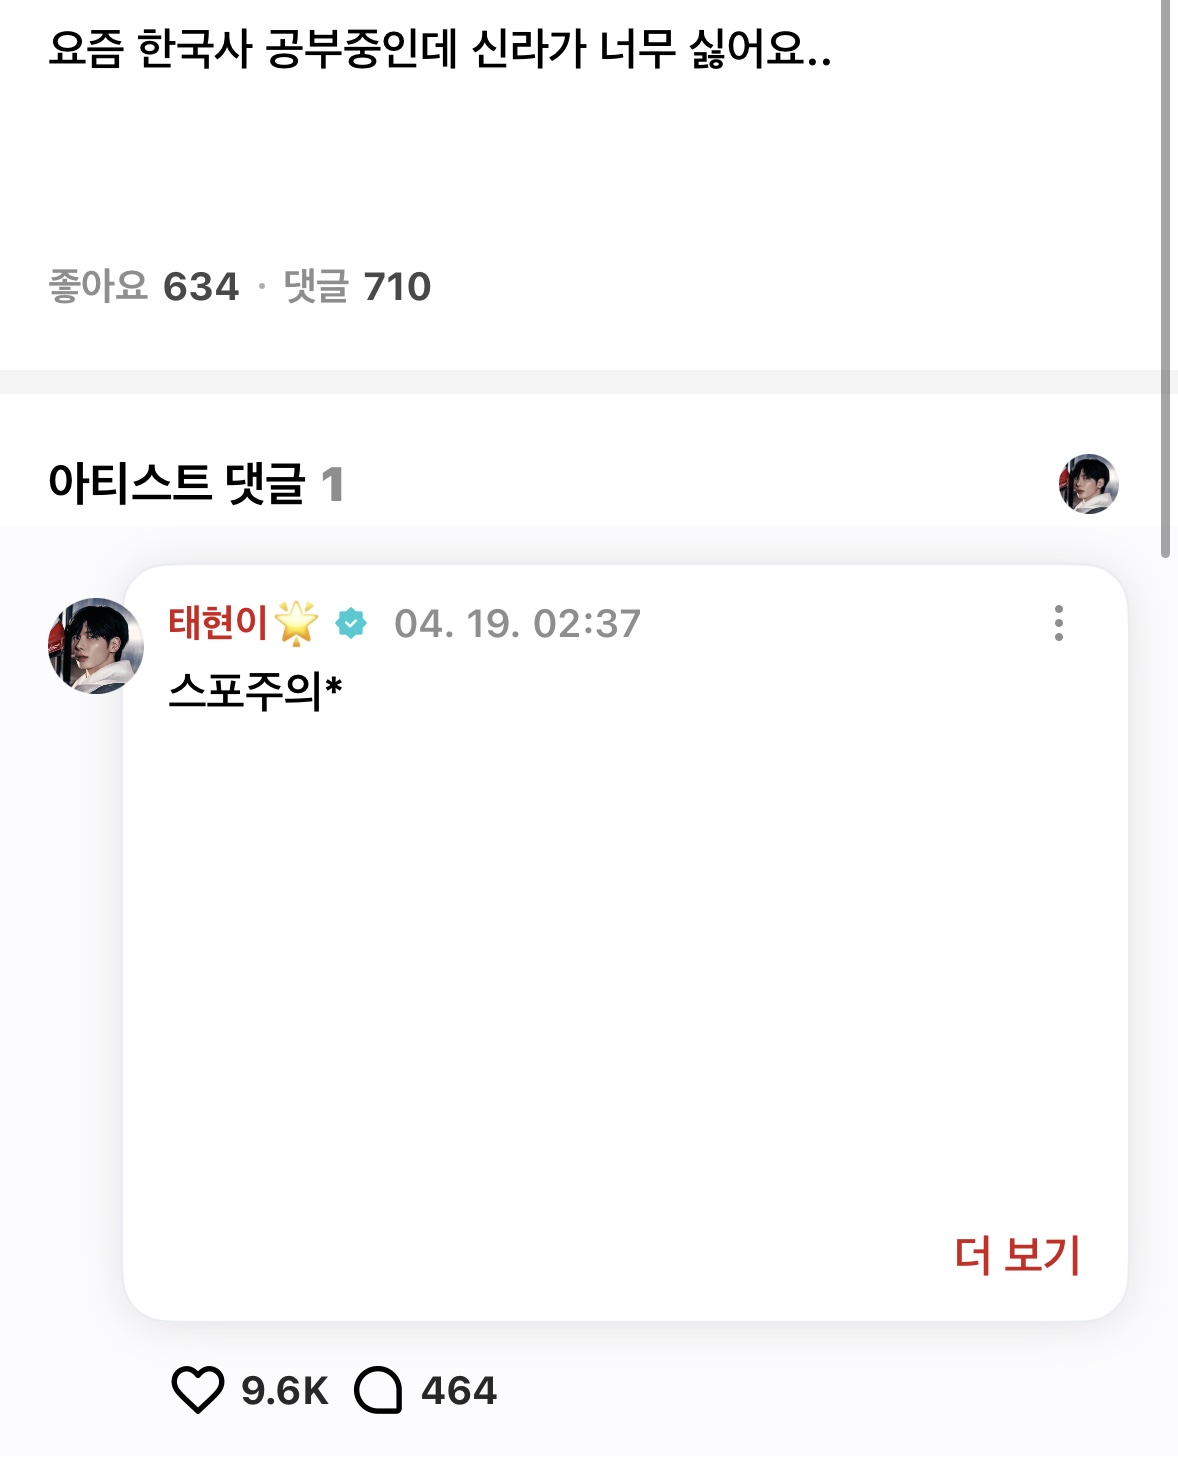Screen dimensions: 1178x1472
Task: Click the 710 comment count number
Action: (x=397, y=287)
